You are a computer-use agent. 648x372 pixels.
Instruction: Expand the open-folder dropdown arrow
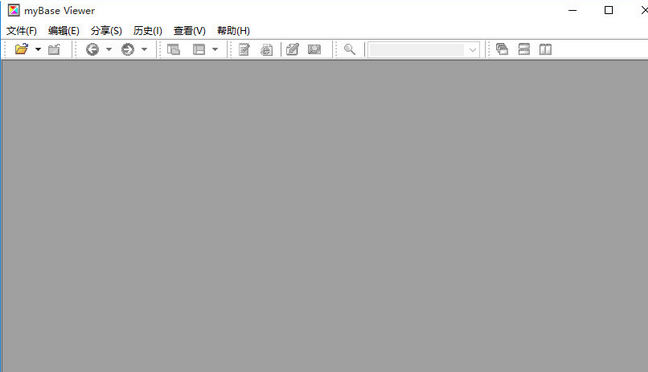(x=38, y=49)
